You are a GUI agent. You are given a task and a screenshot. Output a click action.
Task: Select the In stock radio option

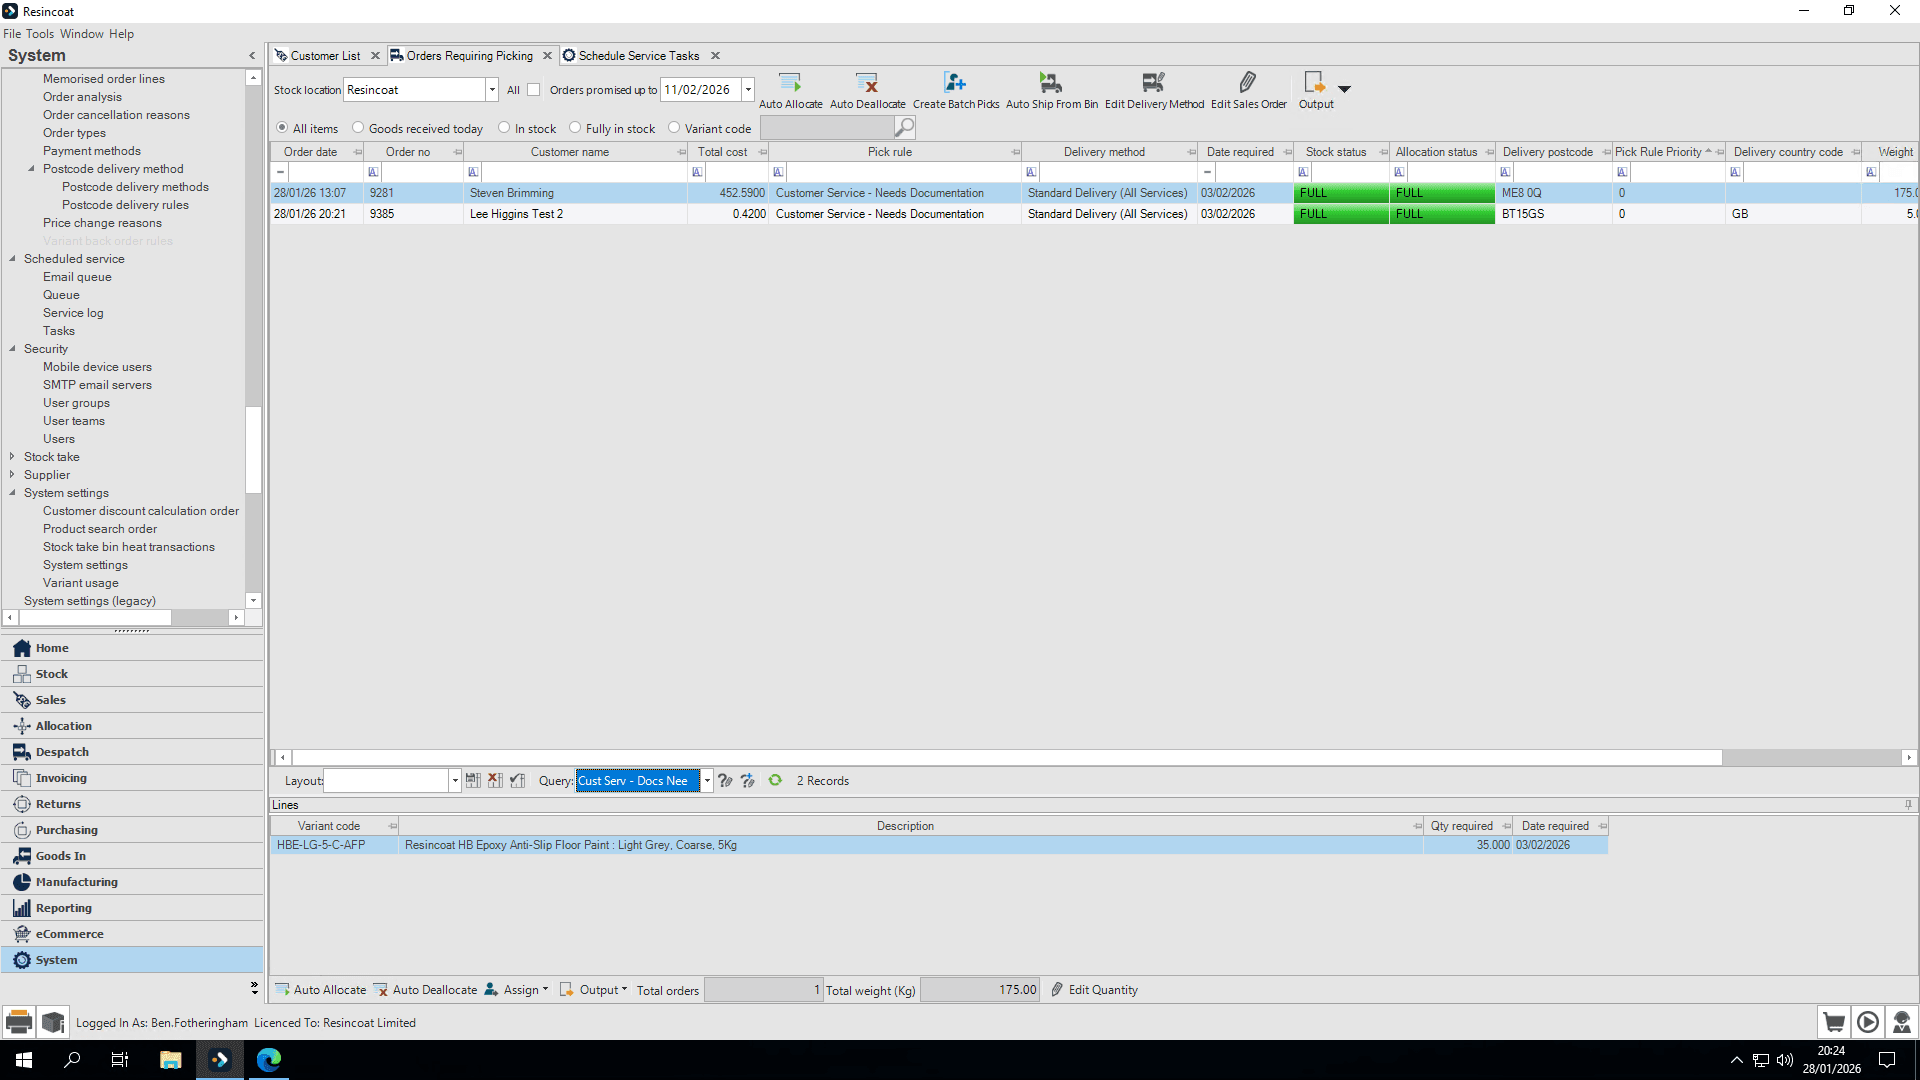tap(504, 128)
